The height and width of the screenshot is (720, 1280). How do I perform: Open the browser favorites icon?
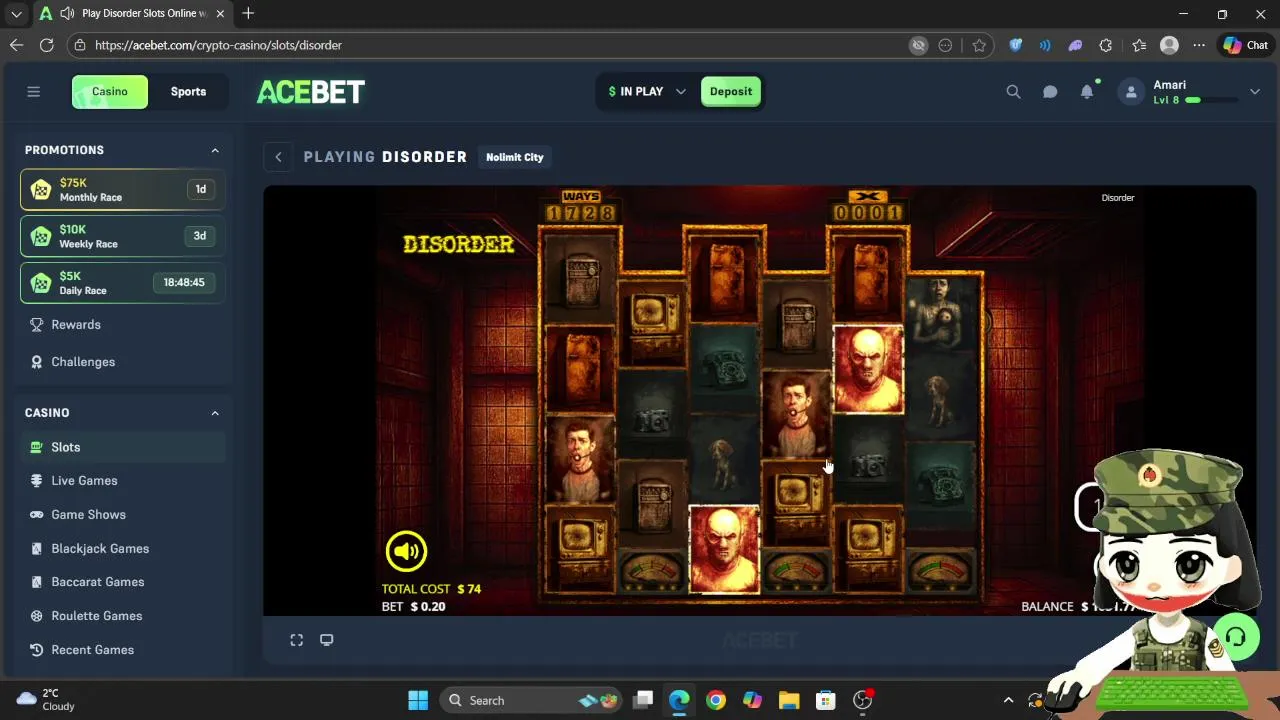(x=1139, y=45)
